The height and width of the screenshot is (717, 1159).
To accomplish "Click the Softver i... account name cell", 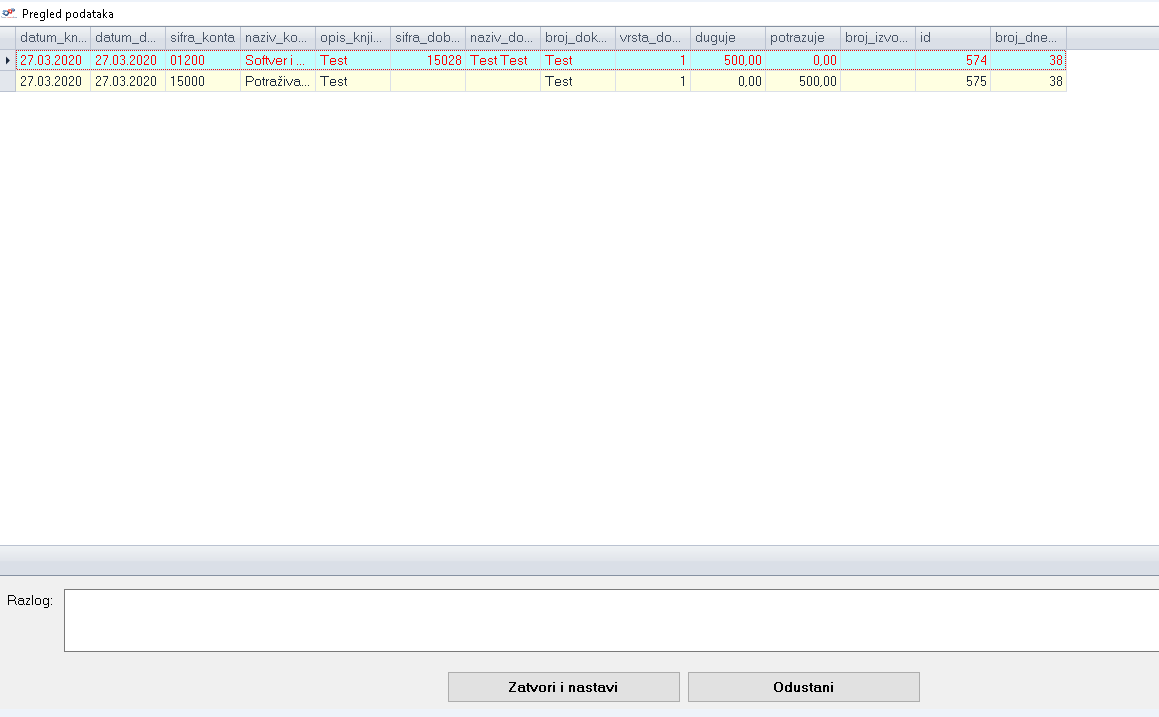I will tap(277, 61).
